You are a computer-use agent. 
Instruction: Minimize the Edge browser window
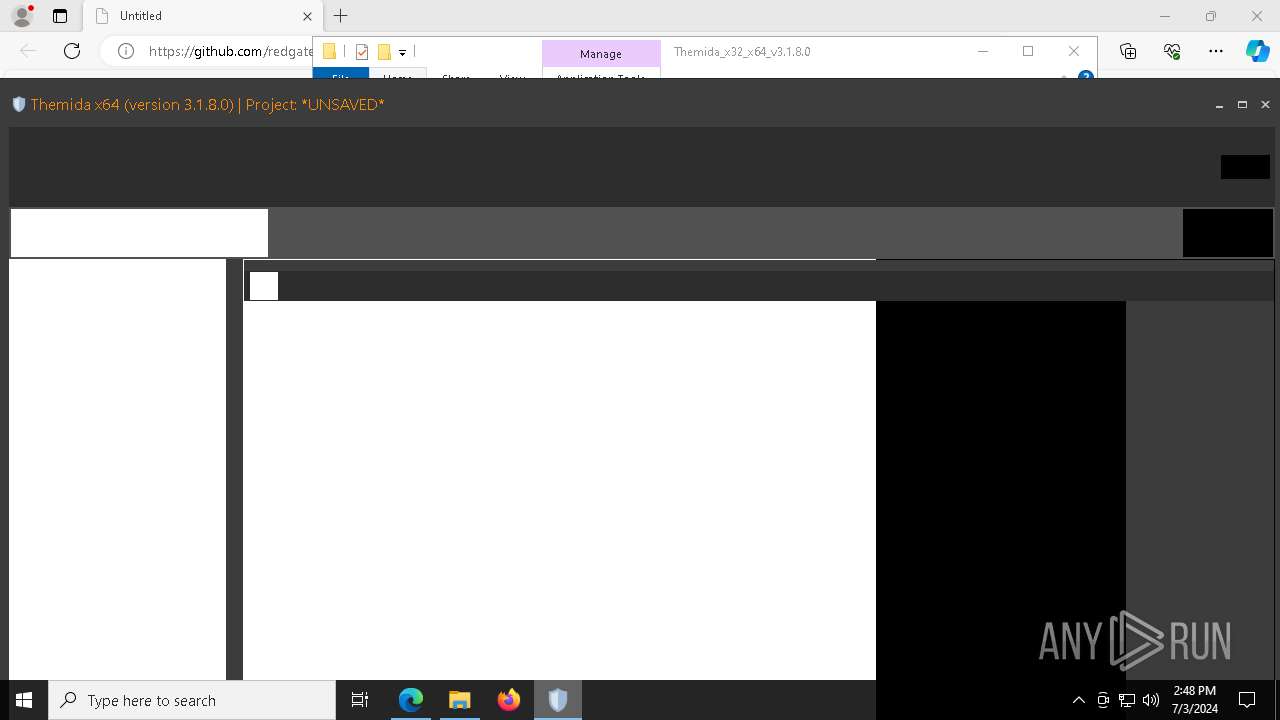point(1165,16)
